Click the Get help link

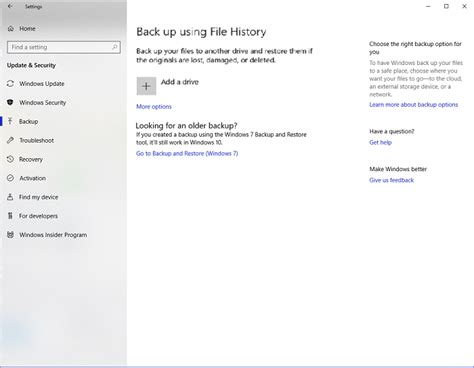tap(380, 142)
